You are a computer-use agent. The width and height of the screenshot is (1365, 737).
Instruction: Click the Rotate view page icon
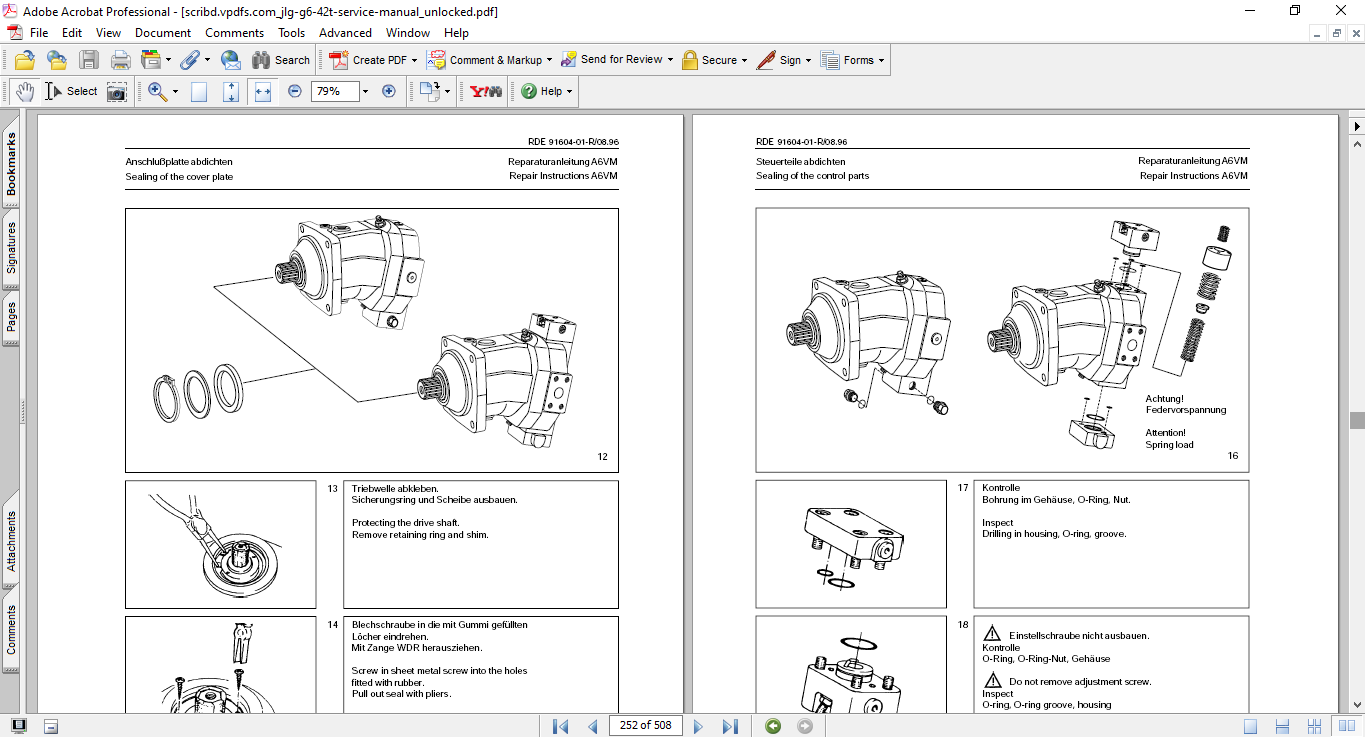428,91
